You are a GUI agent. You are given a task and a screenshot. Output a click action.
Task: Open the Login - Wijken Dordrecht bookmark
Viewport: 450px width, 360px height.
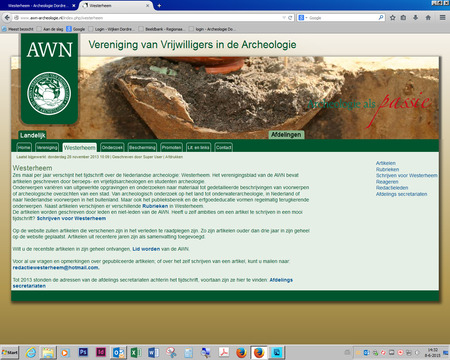point(112,29)
